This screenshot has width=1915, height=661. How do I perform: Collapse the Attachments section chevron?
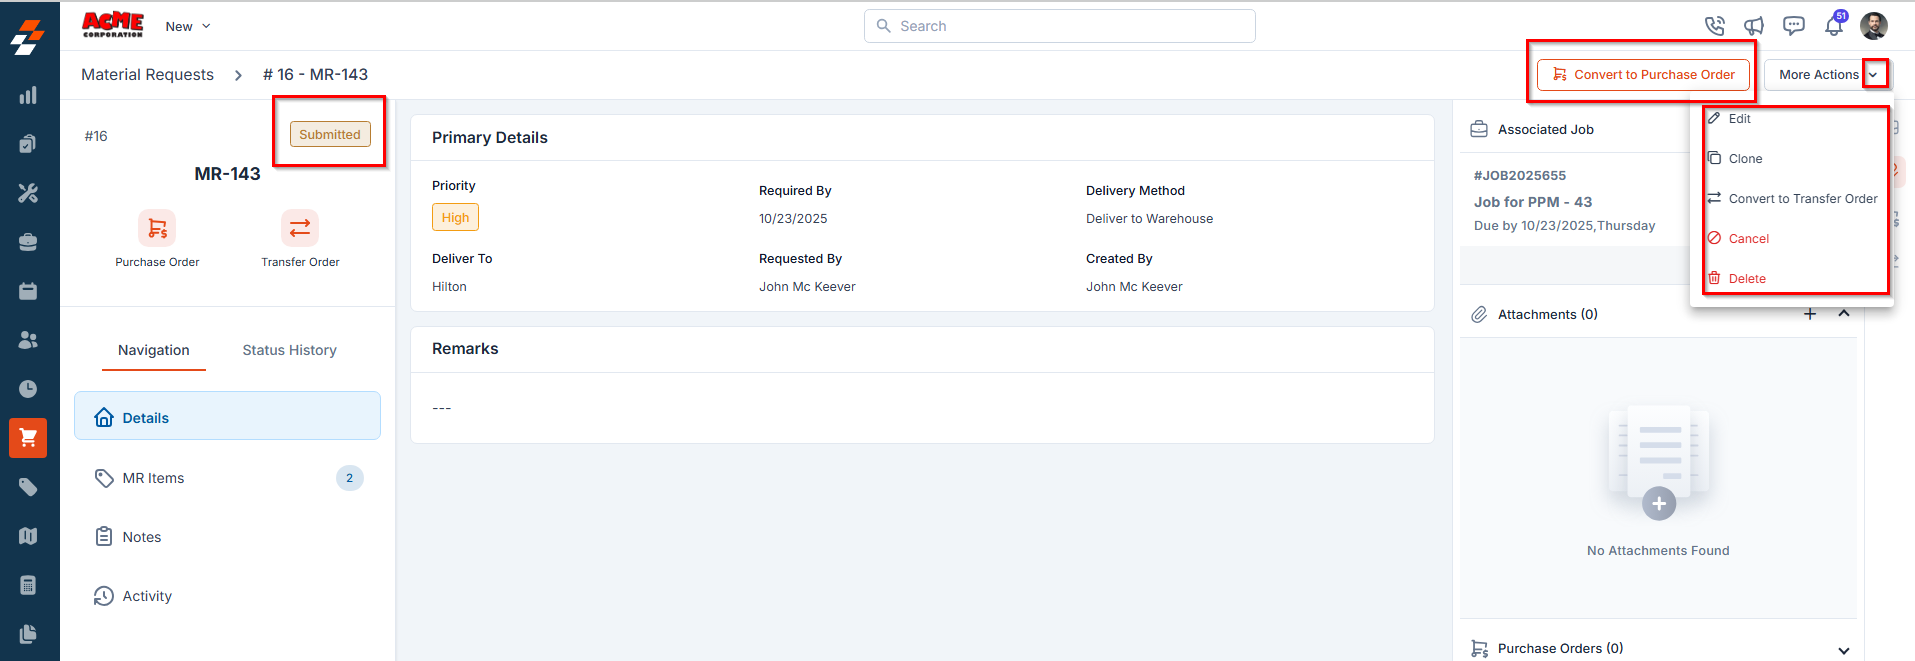click(1844, 314)
